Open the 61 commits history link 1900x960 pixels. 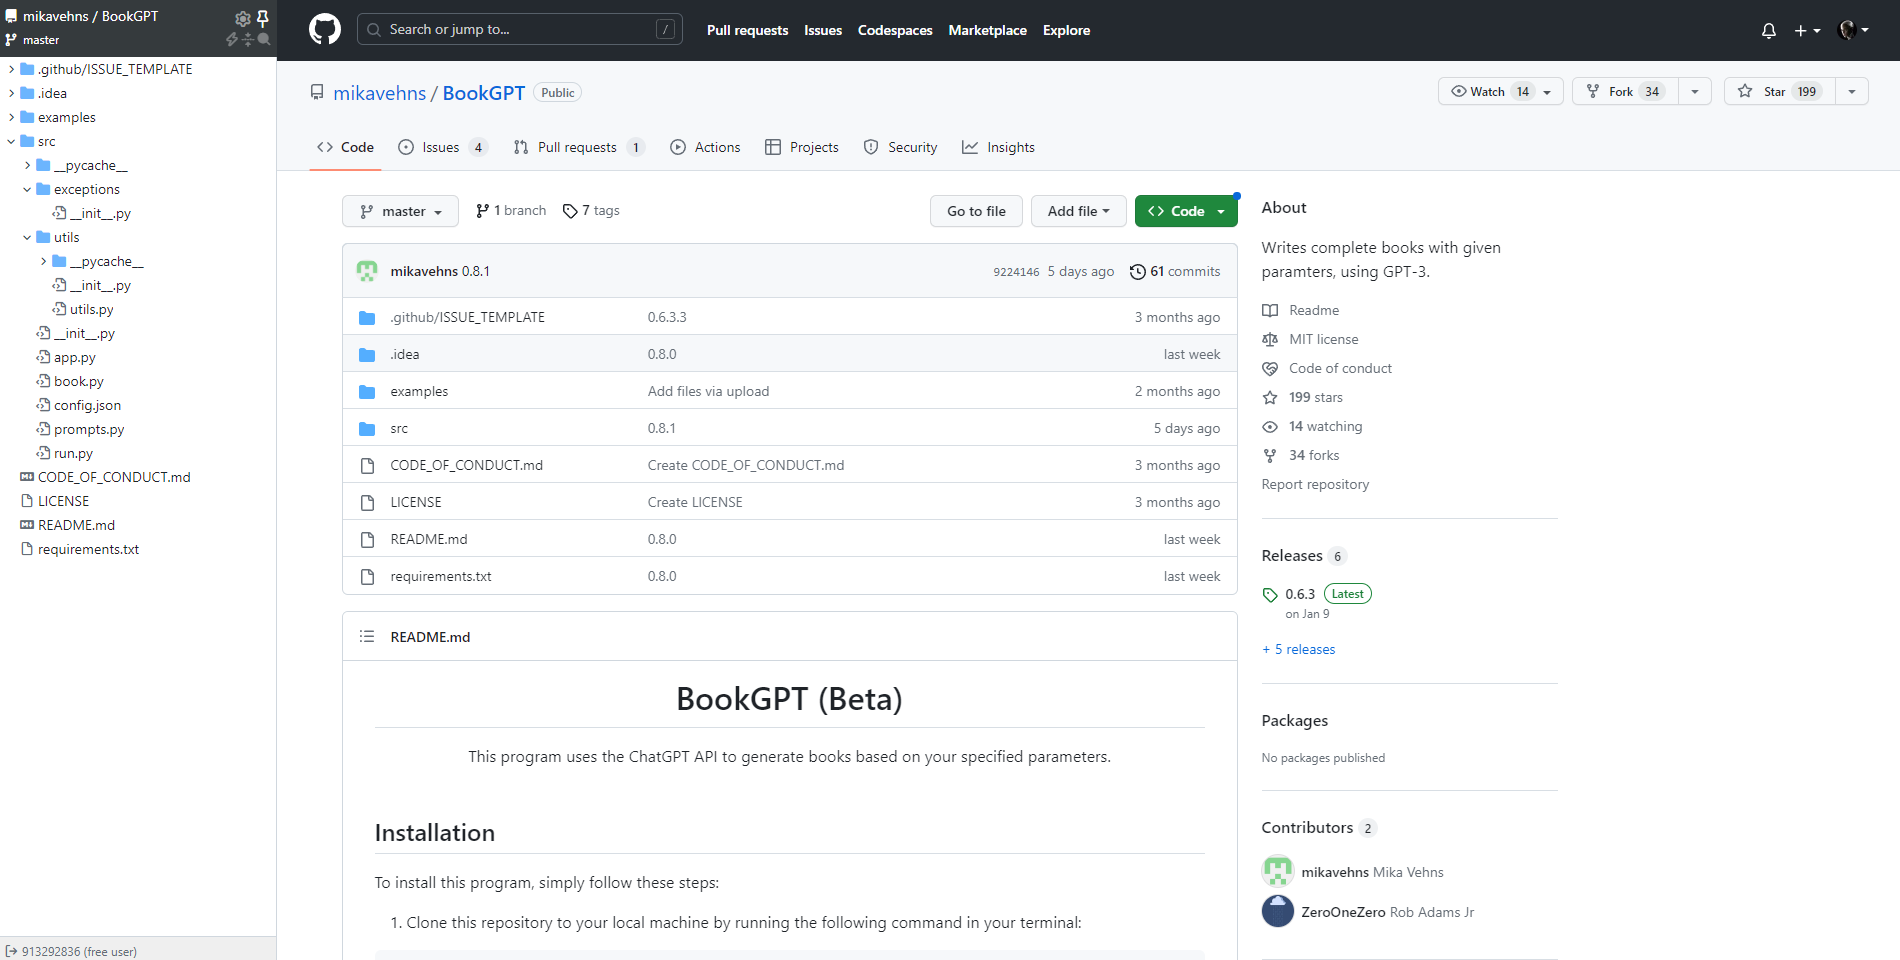click(1175, 271)
